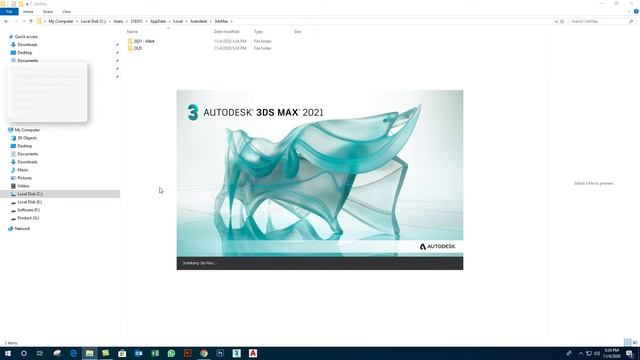Click the My Computer breadcrumb segment
This screenshot has width=640, height=360.
pyautogui.click(x=61, y=21)
